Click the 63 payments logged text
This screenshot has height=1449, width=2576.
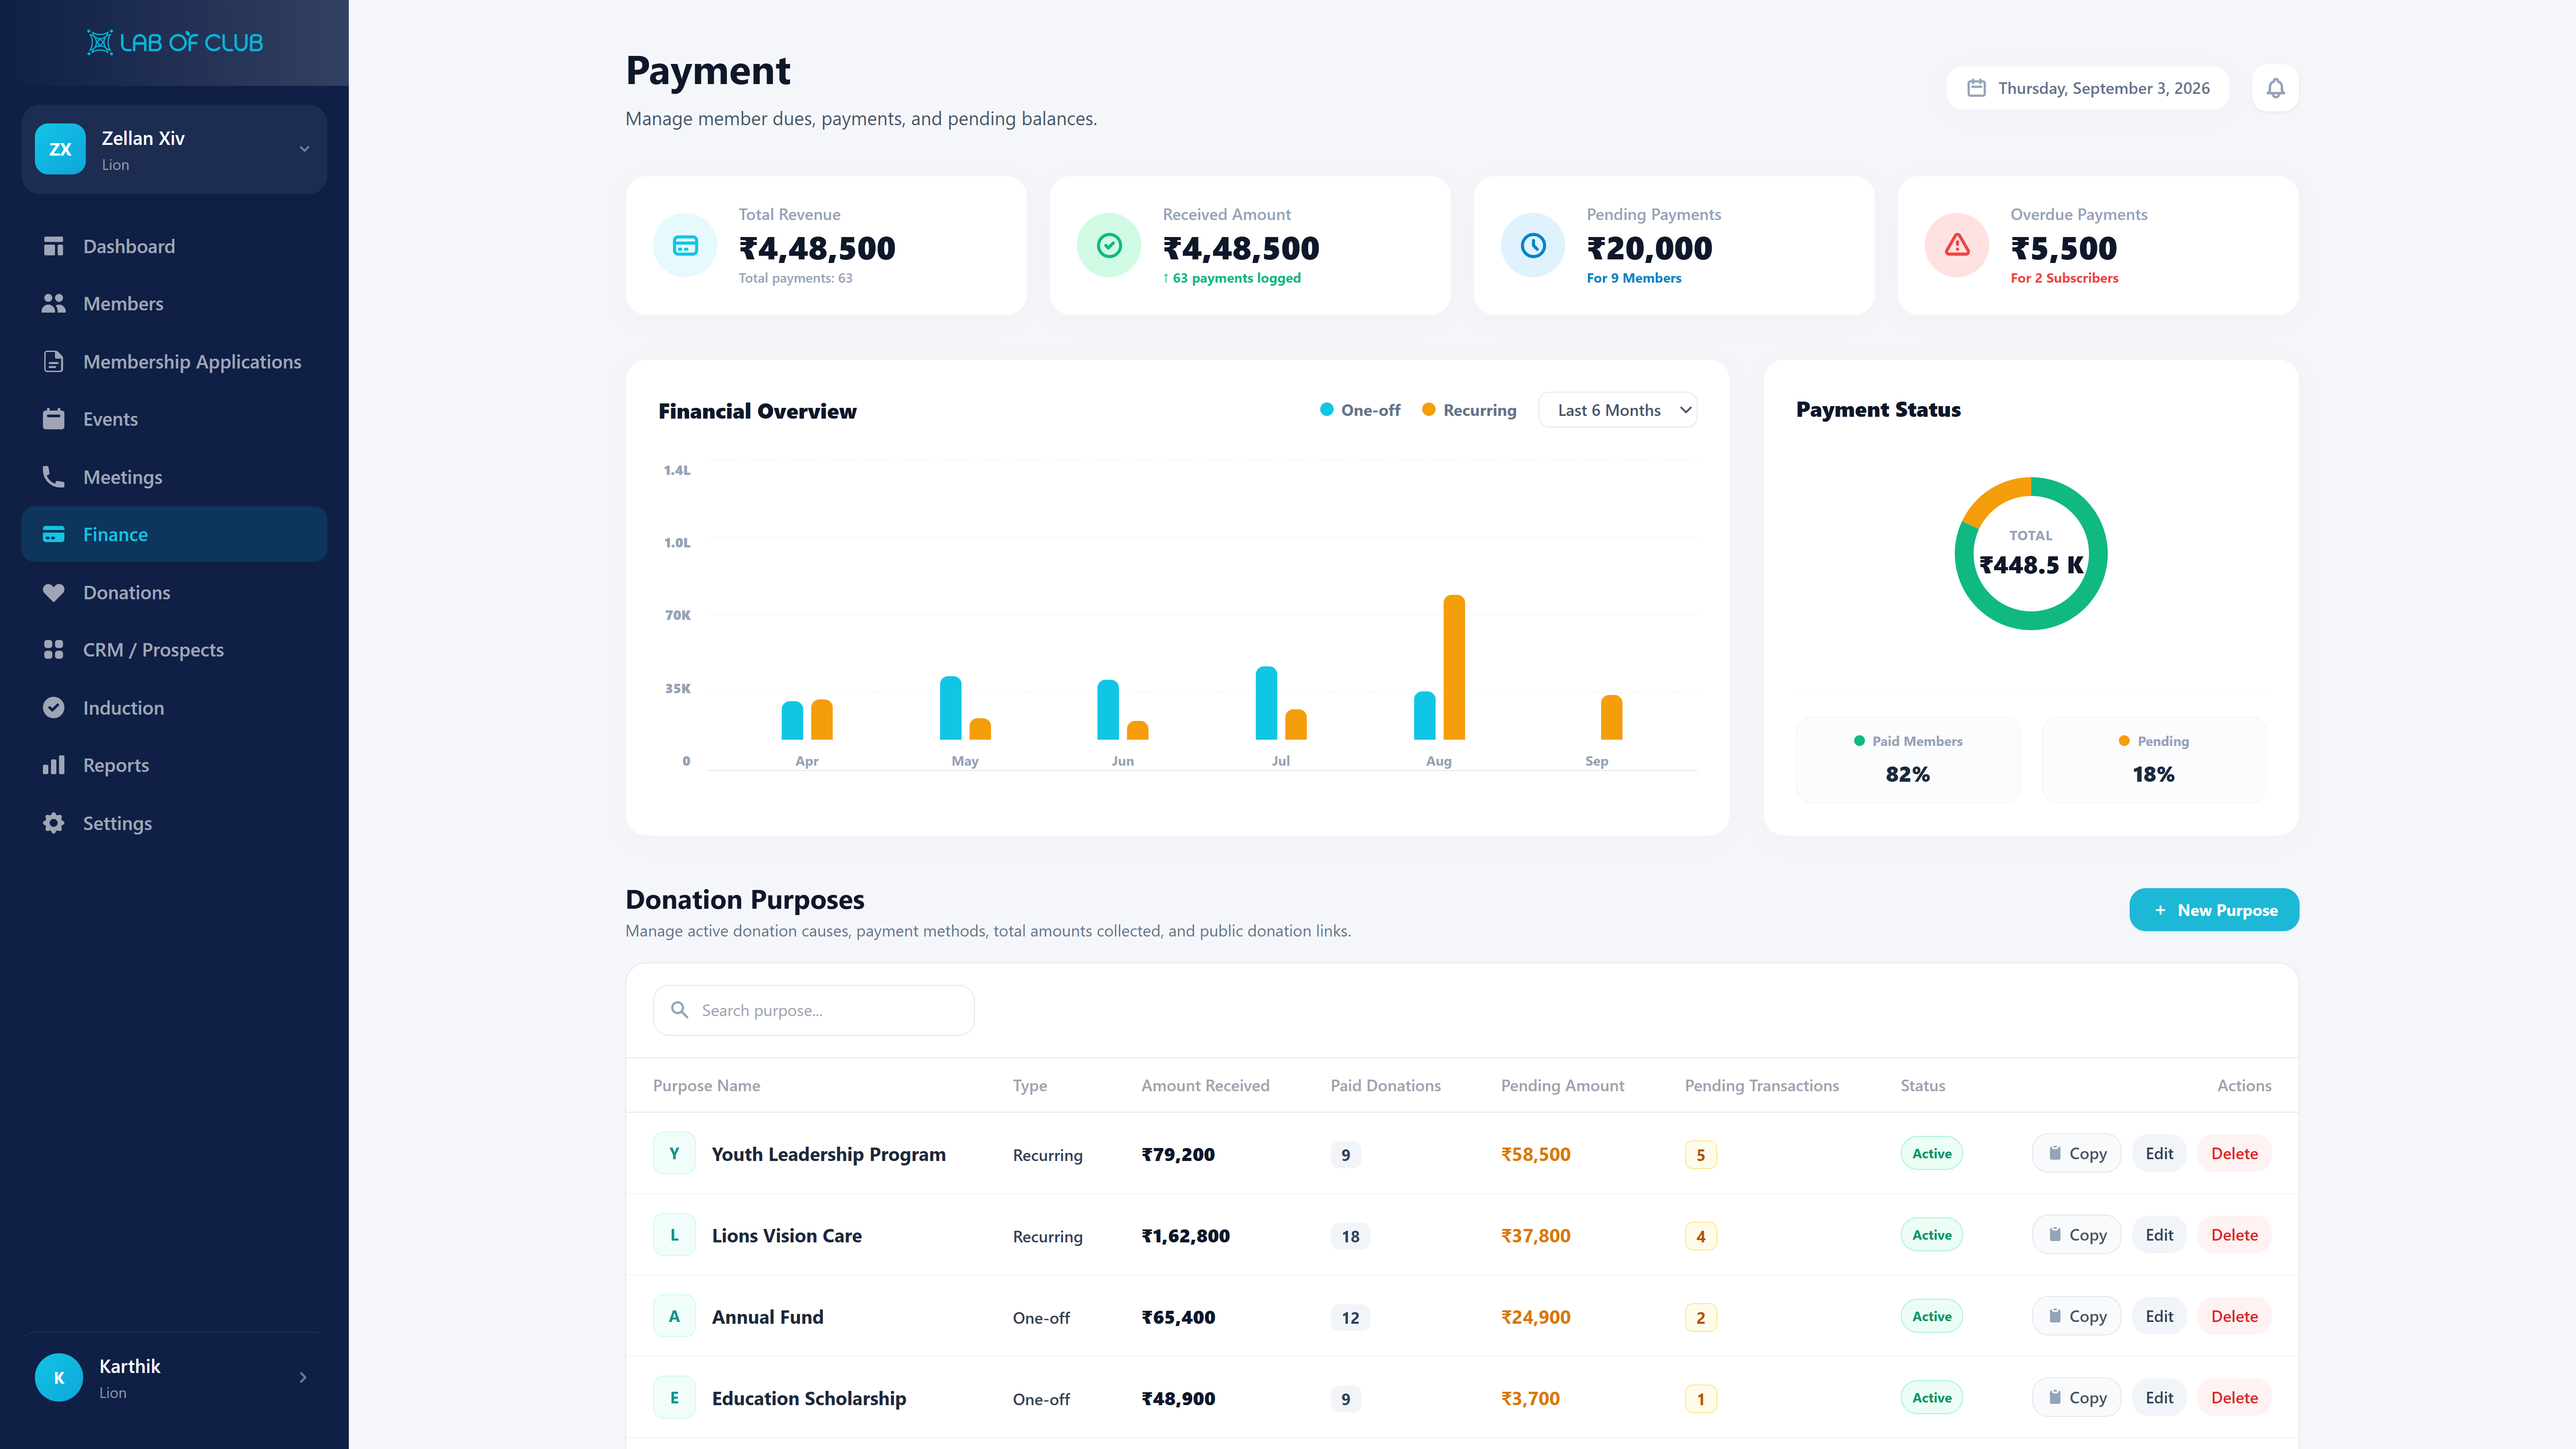click(x=1232, y=278)
